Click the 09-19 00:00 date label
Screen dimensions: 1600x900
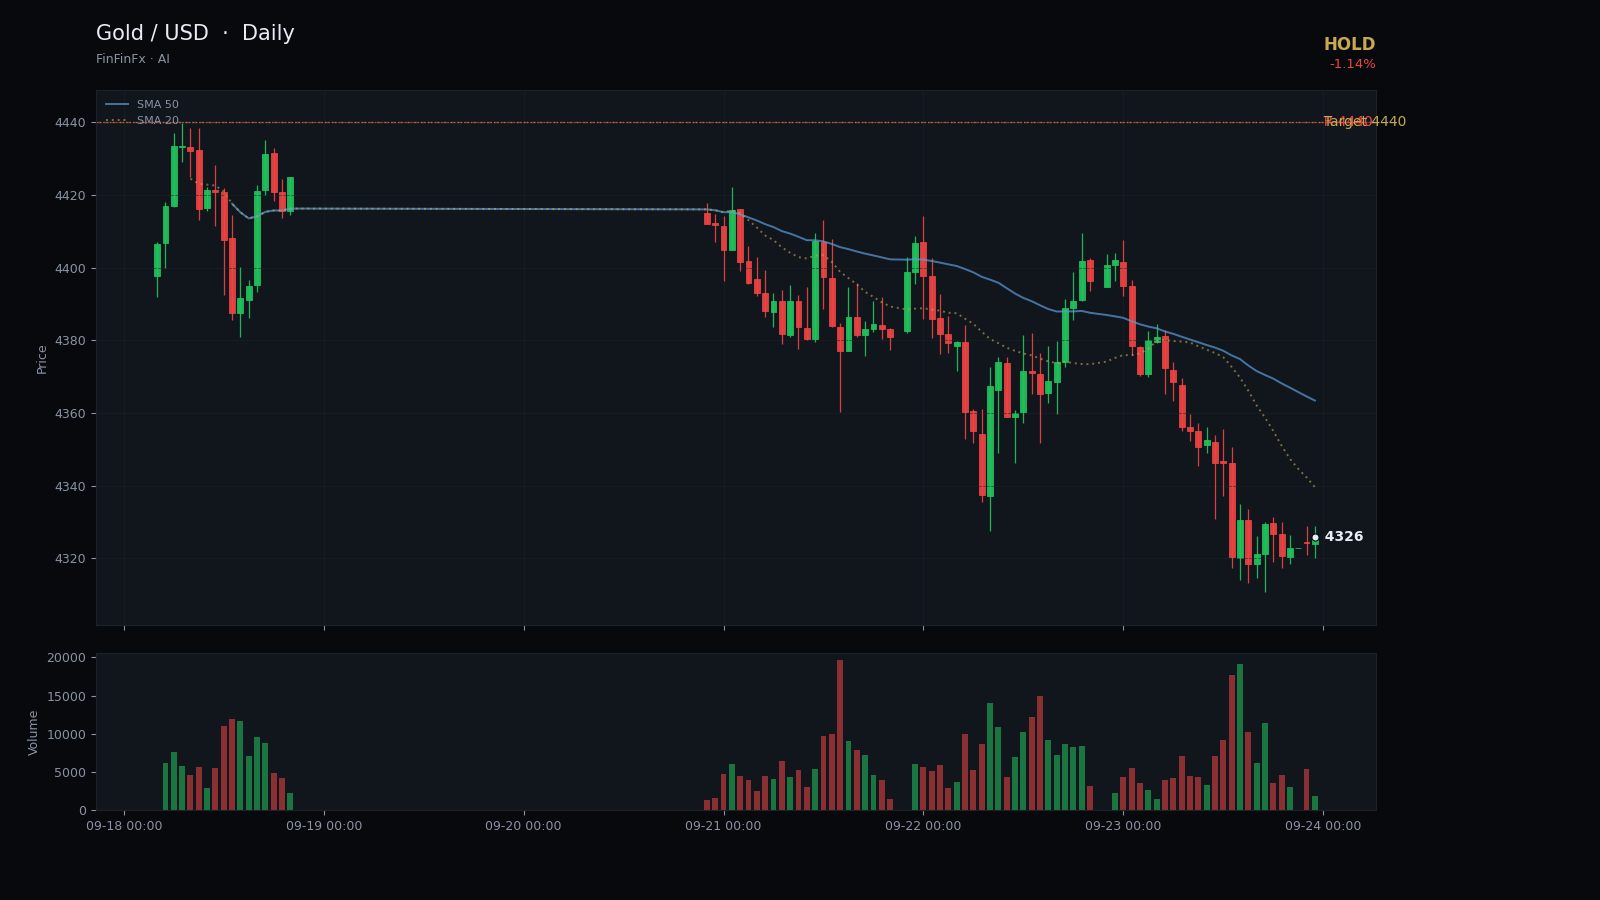tap(324, 826)
